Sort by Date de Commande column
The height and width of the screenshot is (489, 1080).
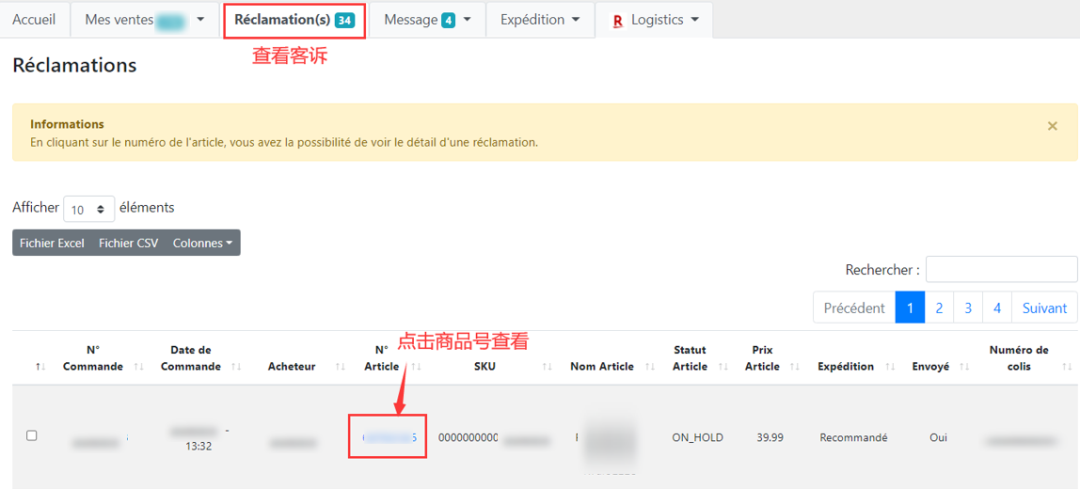coord(199,358)
